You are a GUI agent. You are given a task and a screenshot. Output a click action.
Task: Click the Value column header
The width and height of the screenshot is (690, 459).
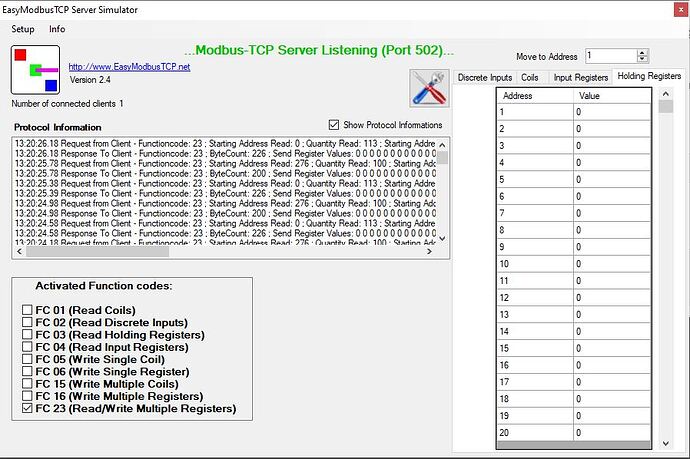click(x=612, y=95)
